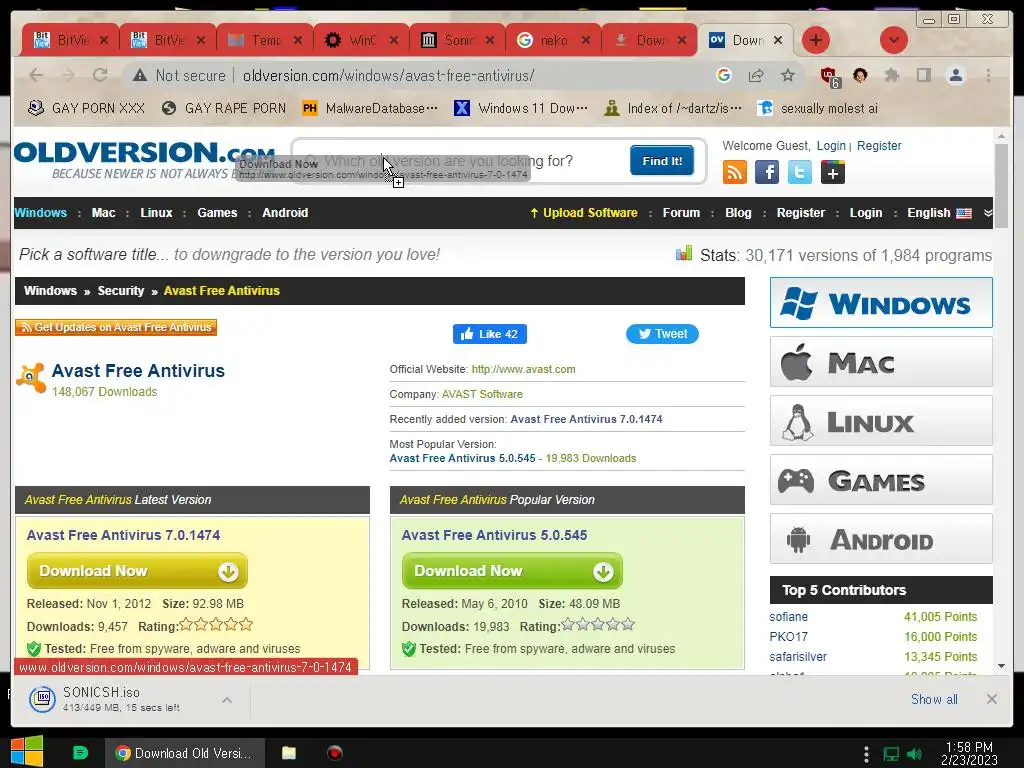
Task: Download Avast Free Antivirus 5.0.545
Action: click(x=512, y=571)
